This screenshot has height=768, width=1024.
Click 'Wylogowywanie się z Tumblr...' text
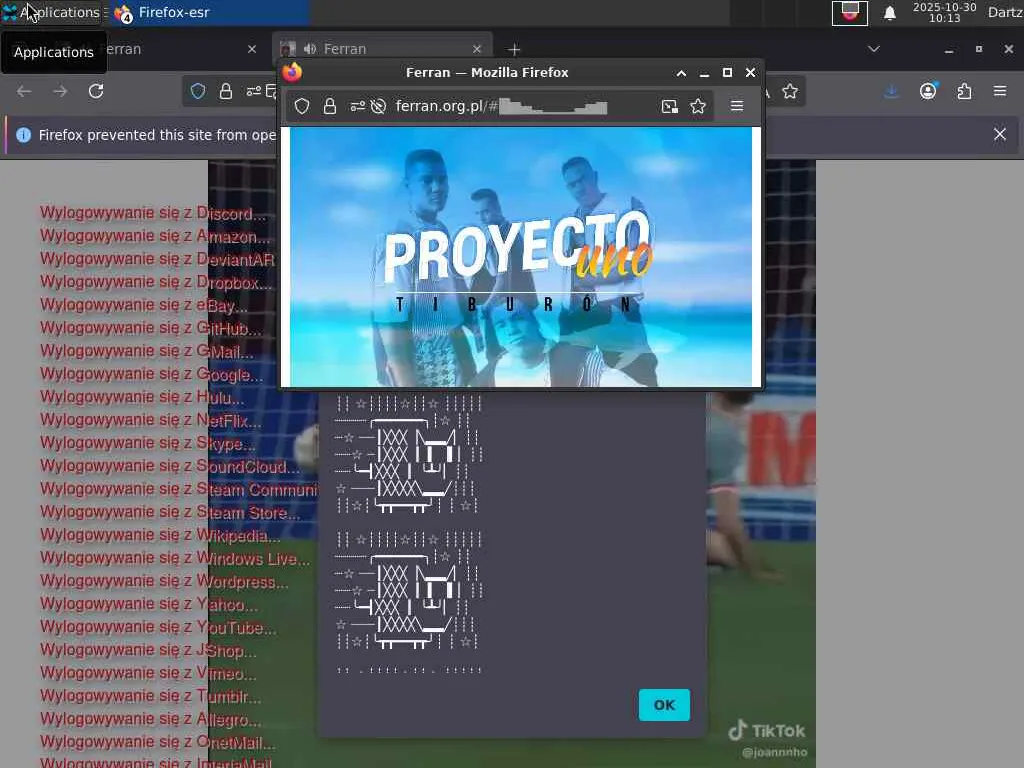(150, 696)
